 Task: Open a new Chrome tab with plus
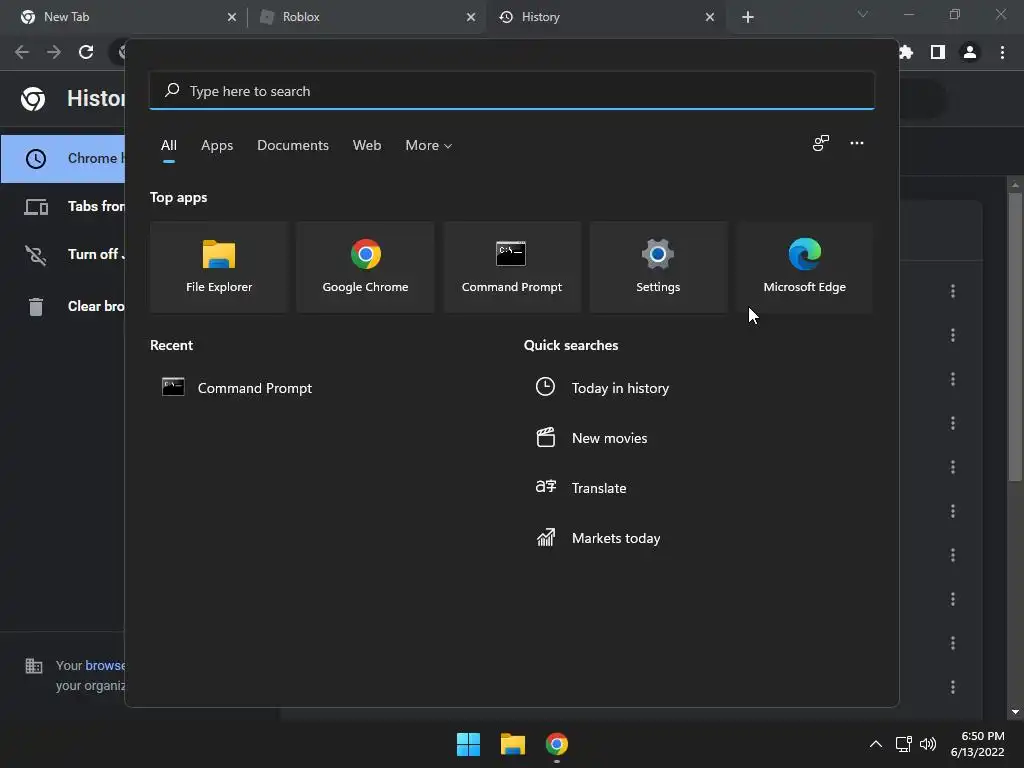tap(748, 17)
